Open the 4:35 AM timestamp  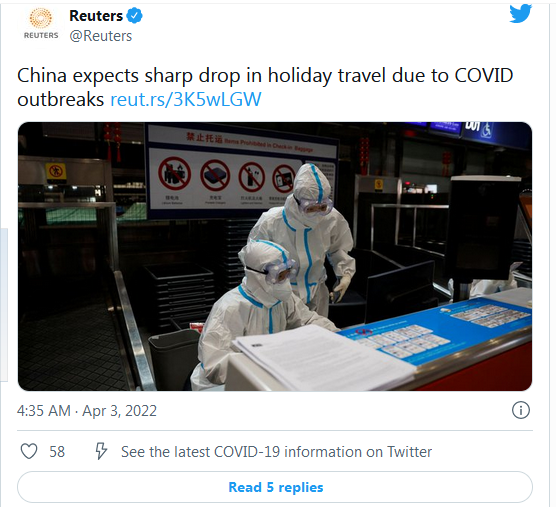[44, 411]
